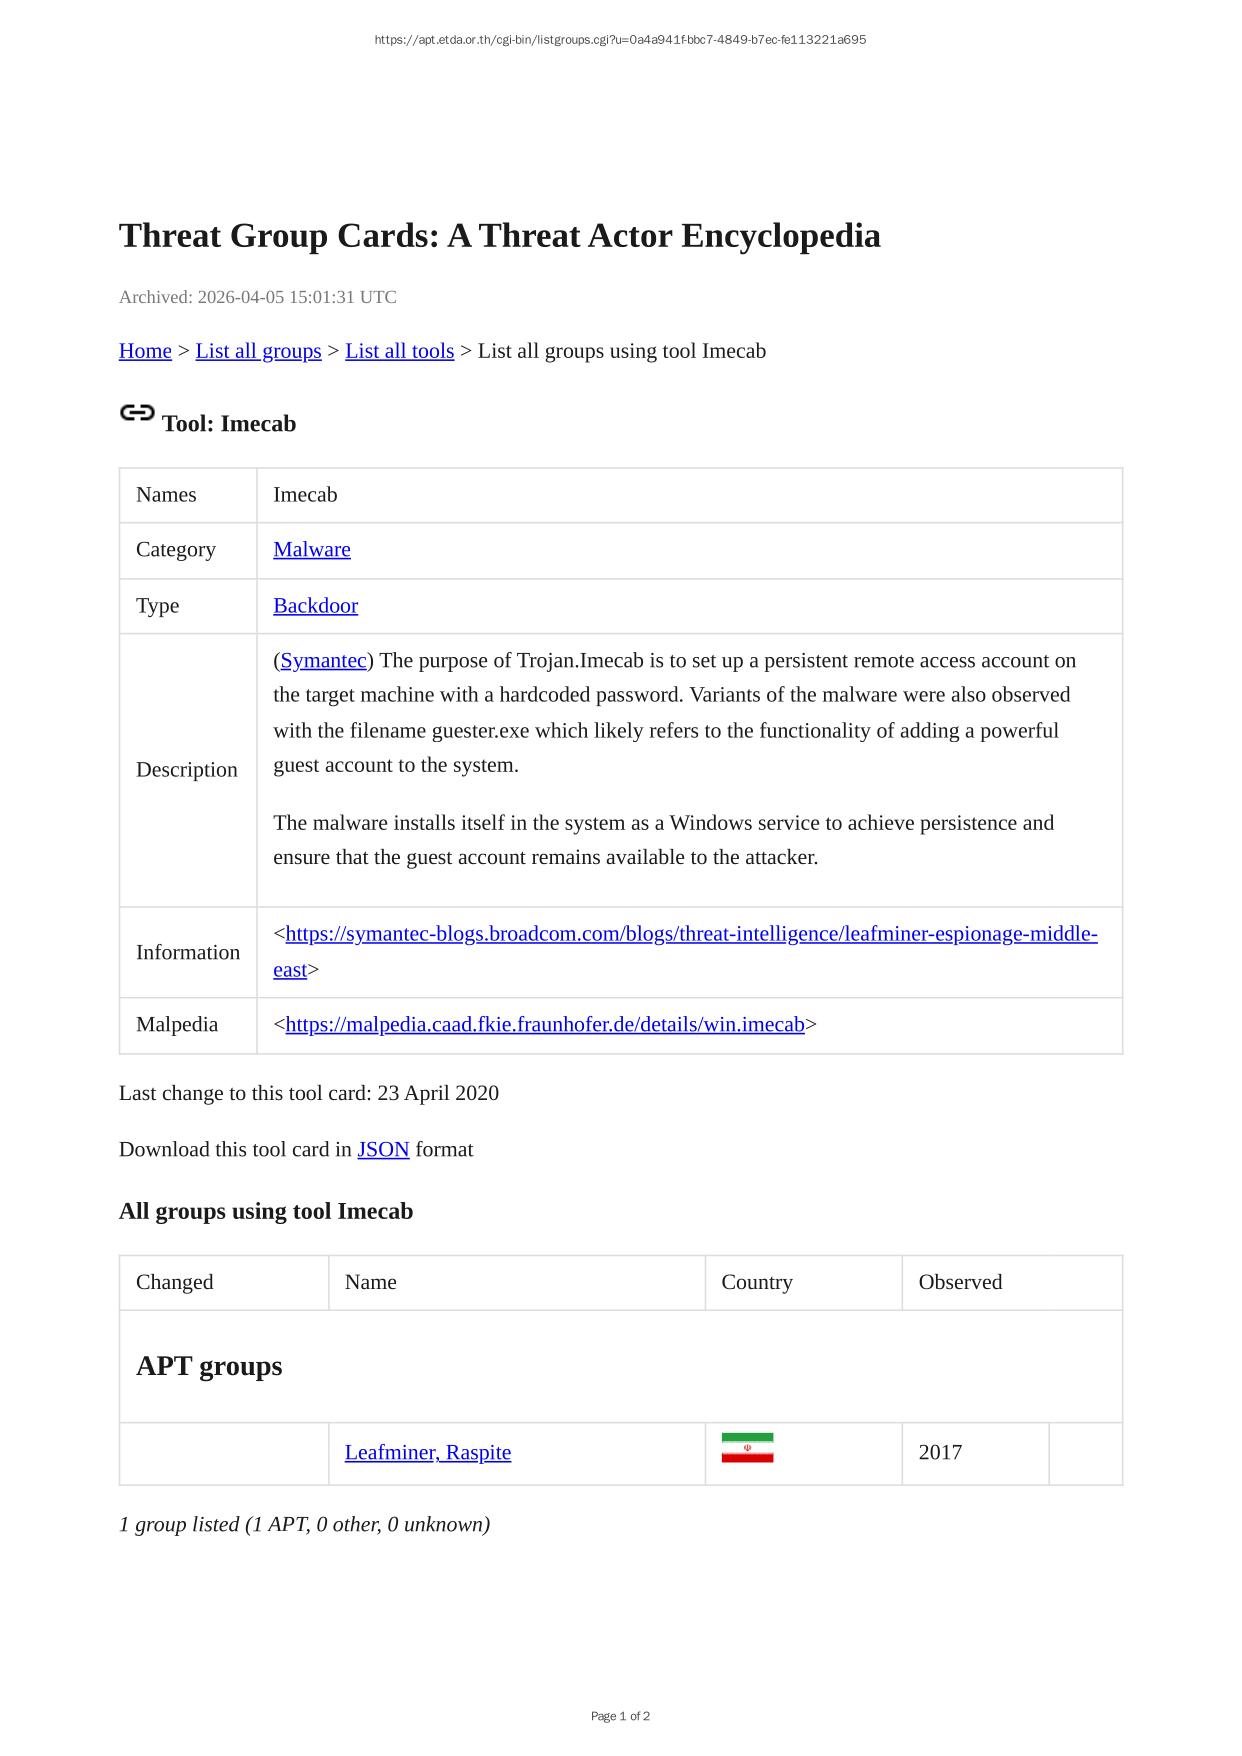Click the Symantec source link
Screen dimensions: 1242x1756
323,661
